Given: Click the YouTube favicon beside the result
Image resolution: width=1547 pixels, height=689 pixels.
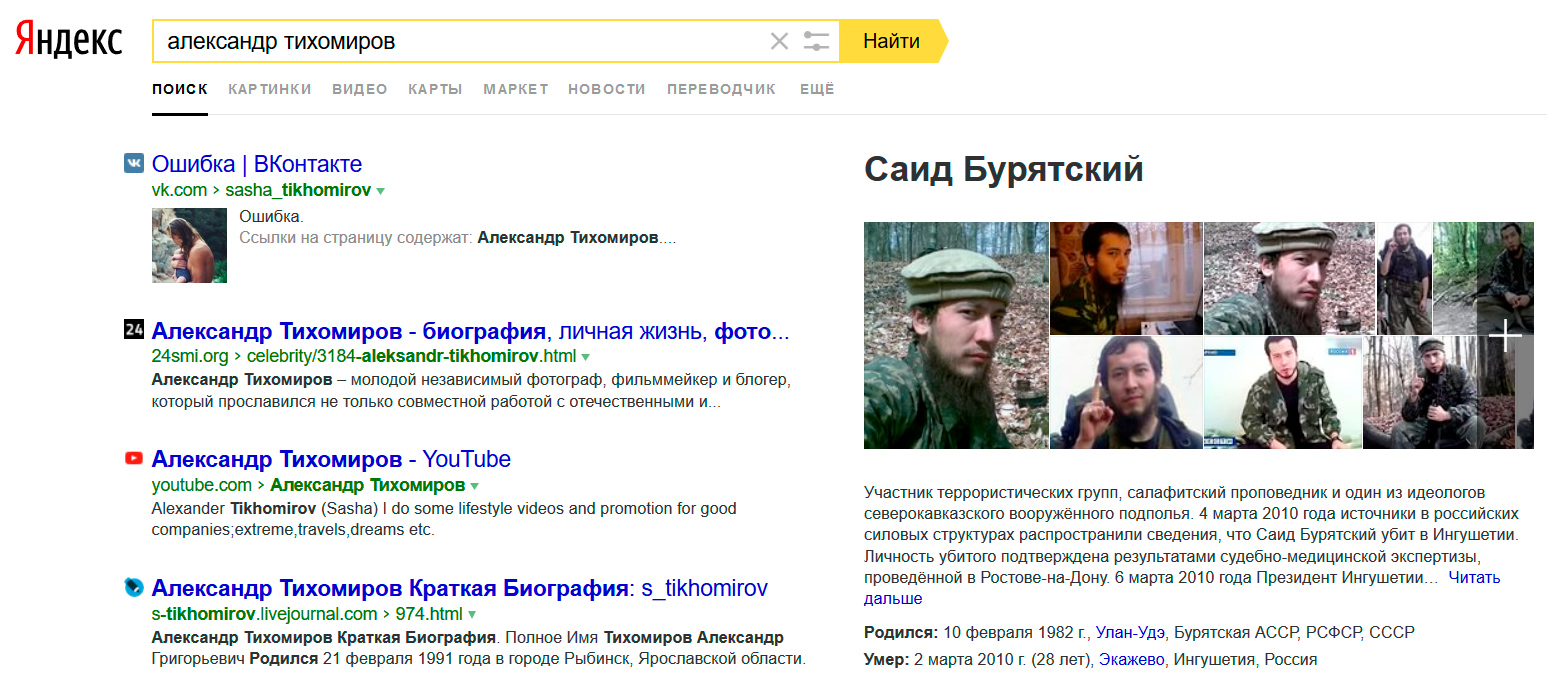Looking at the screenshot, I should (134, 459).
